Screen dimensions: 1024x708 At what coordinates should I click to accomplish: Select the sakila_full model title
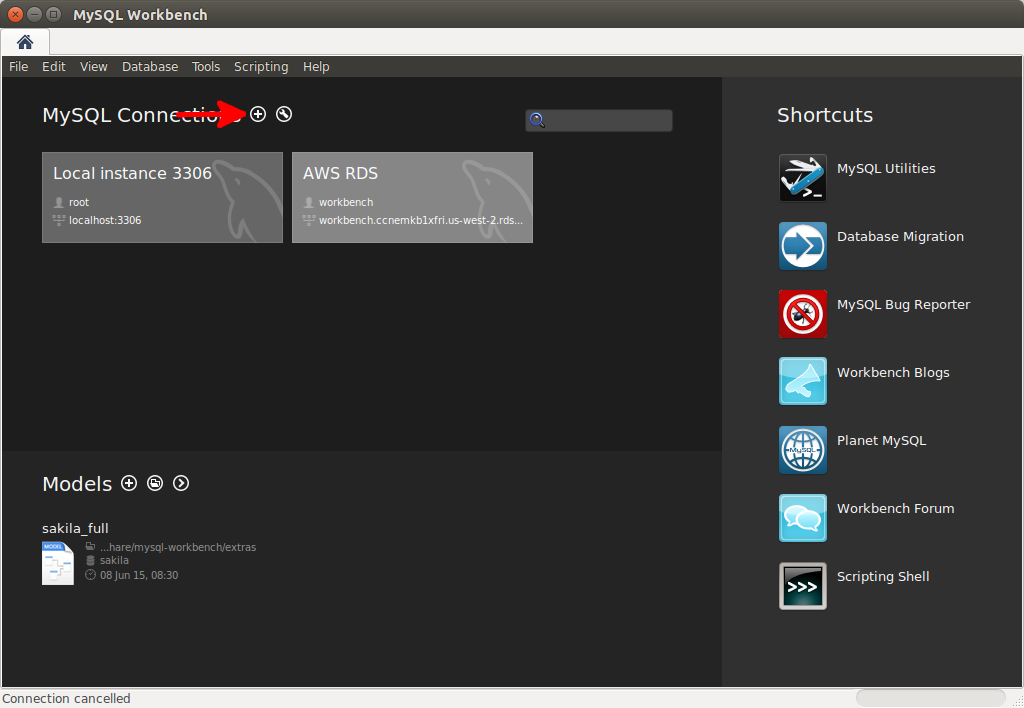pyautogui.click(x=75, y=528)
